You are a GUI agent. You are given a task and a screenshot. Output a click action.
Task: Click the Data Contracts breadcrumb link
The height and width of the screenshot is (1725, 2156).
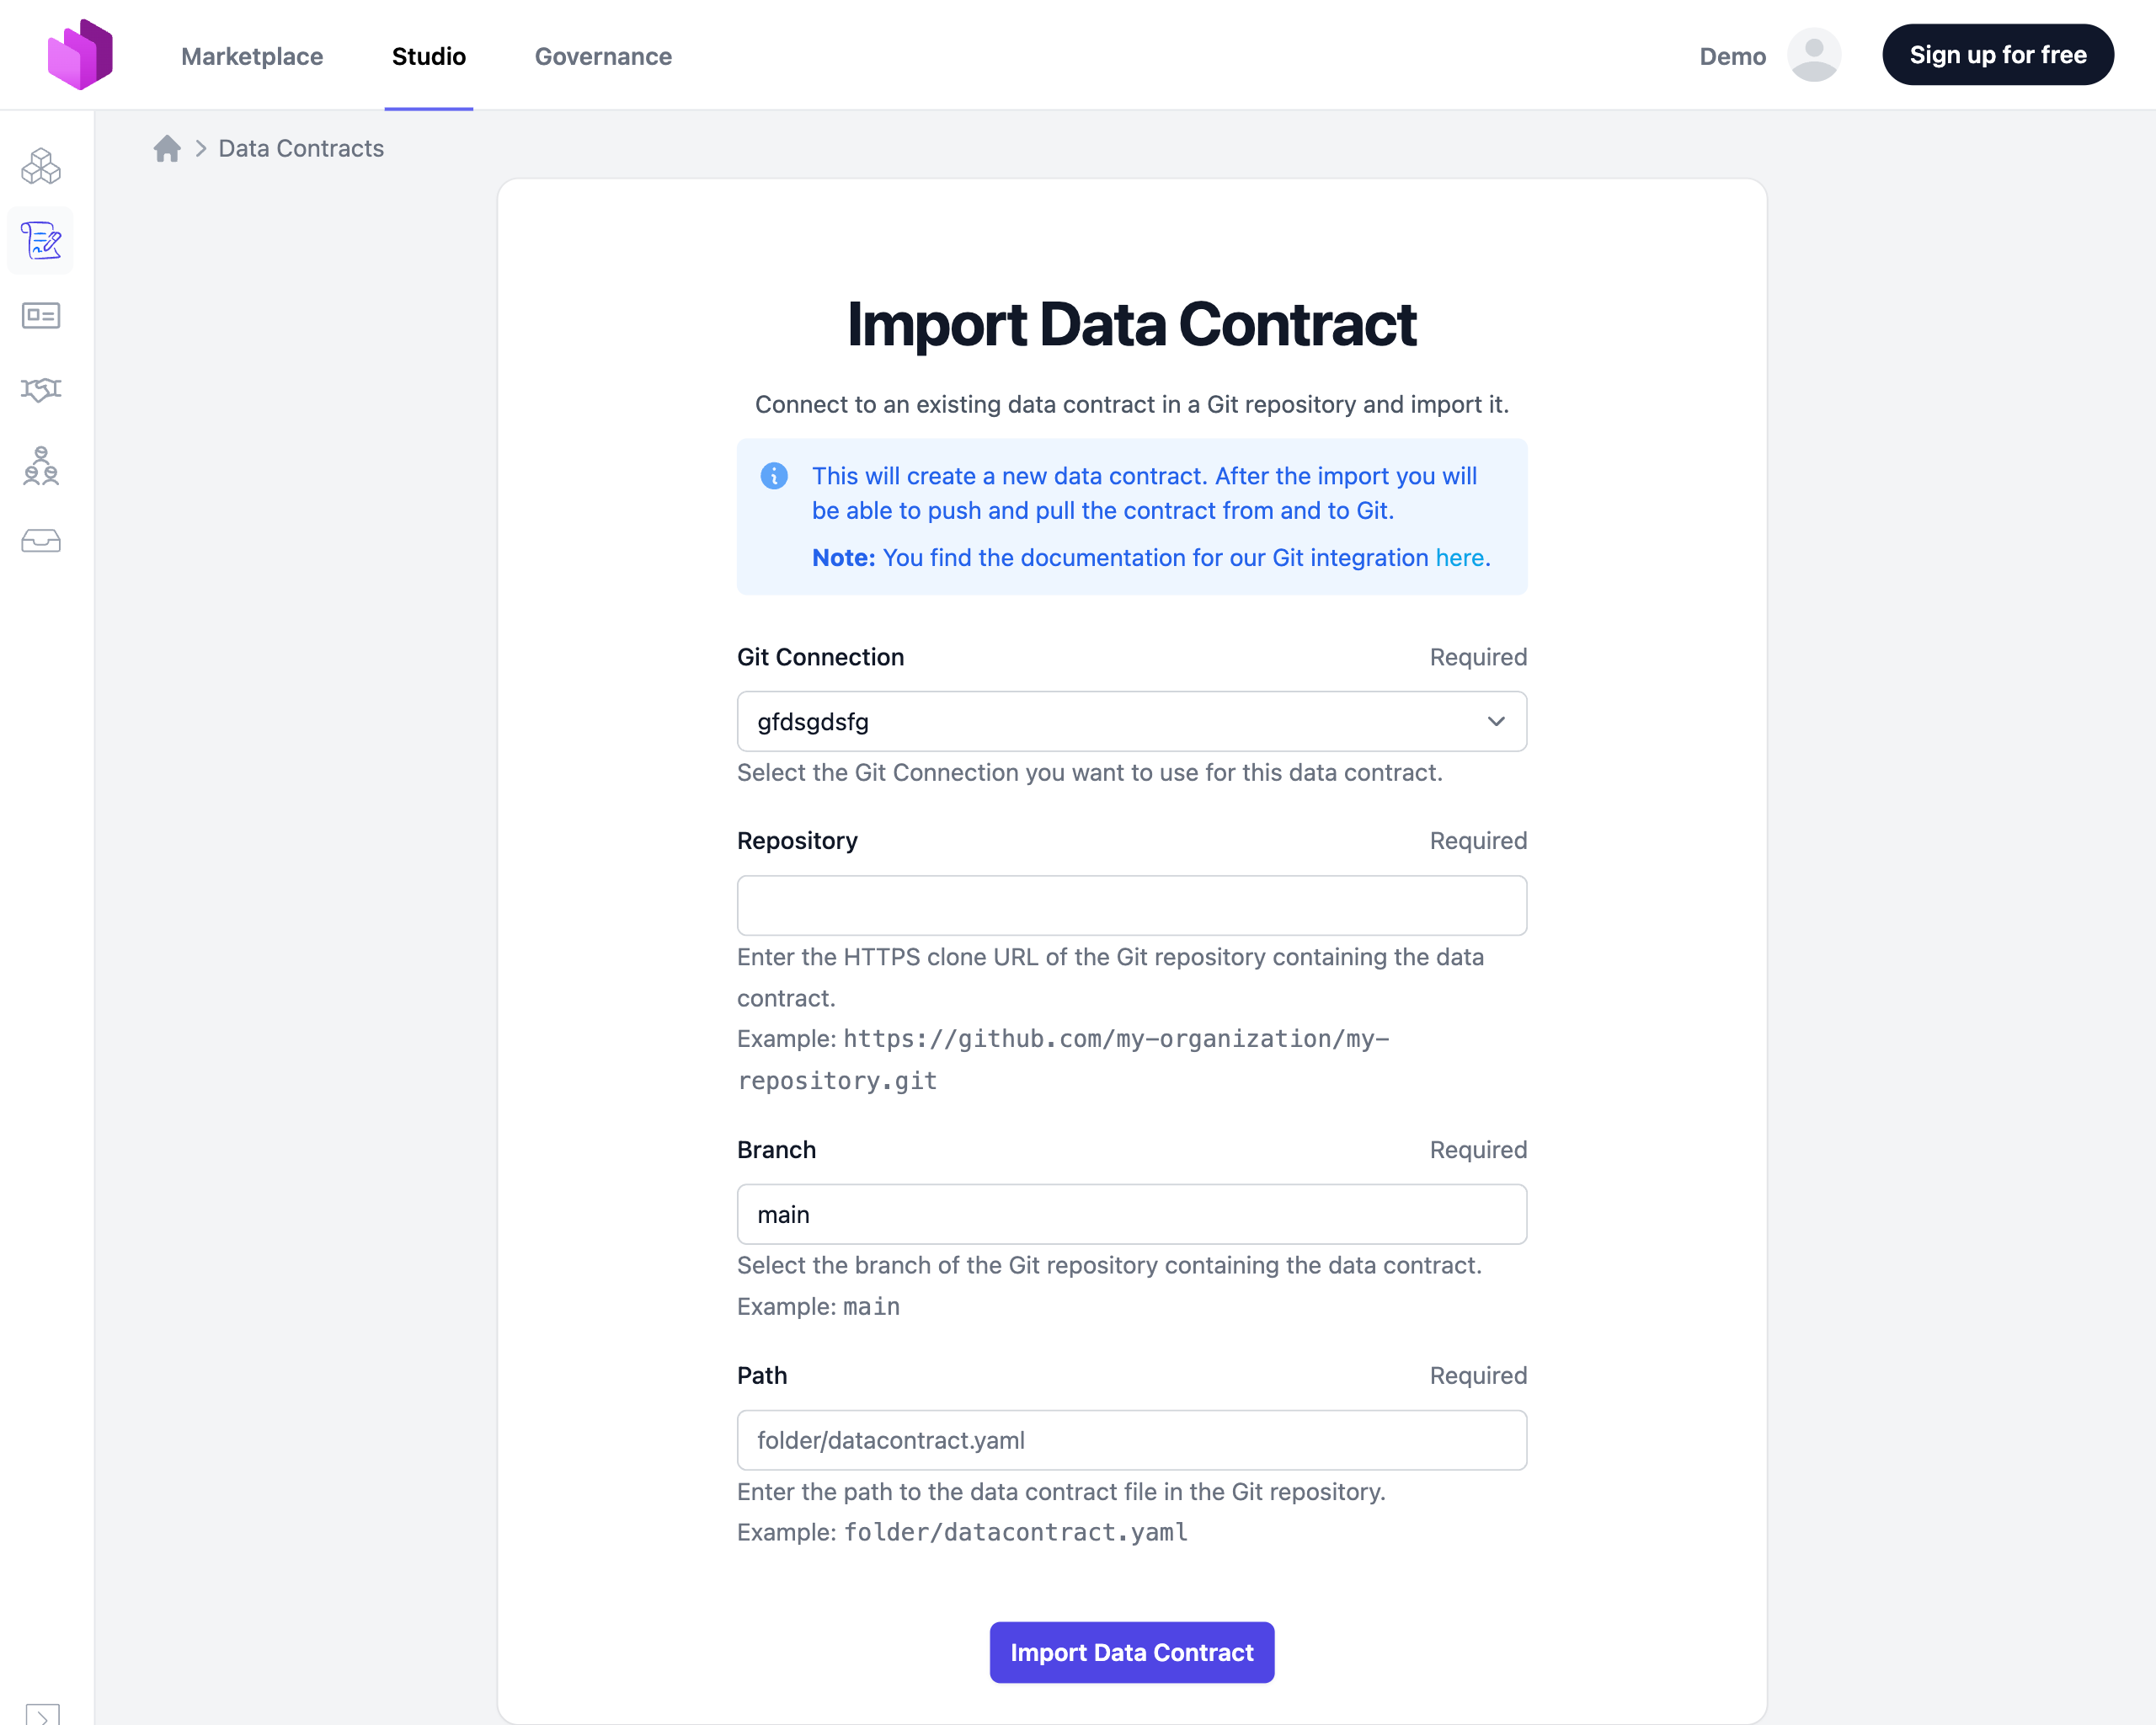[301, 149]
